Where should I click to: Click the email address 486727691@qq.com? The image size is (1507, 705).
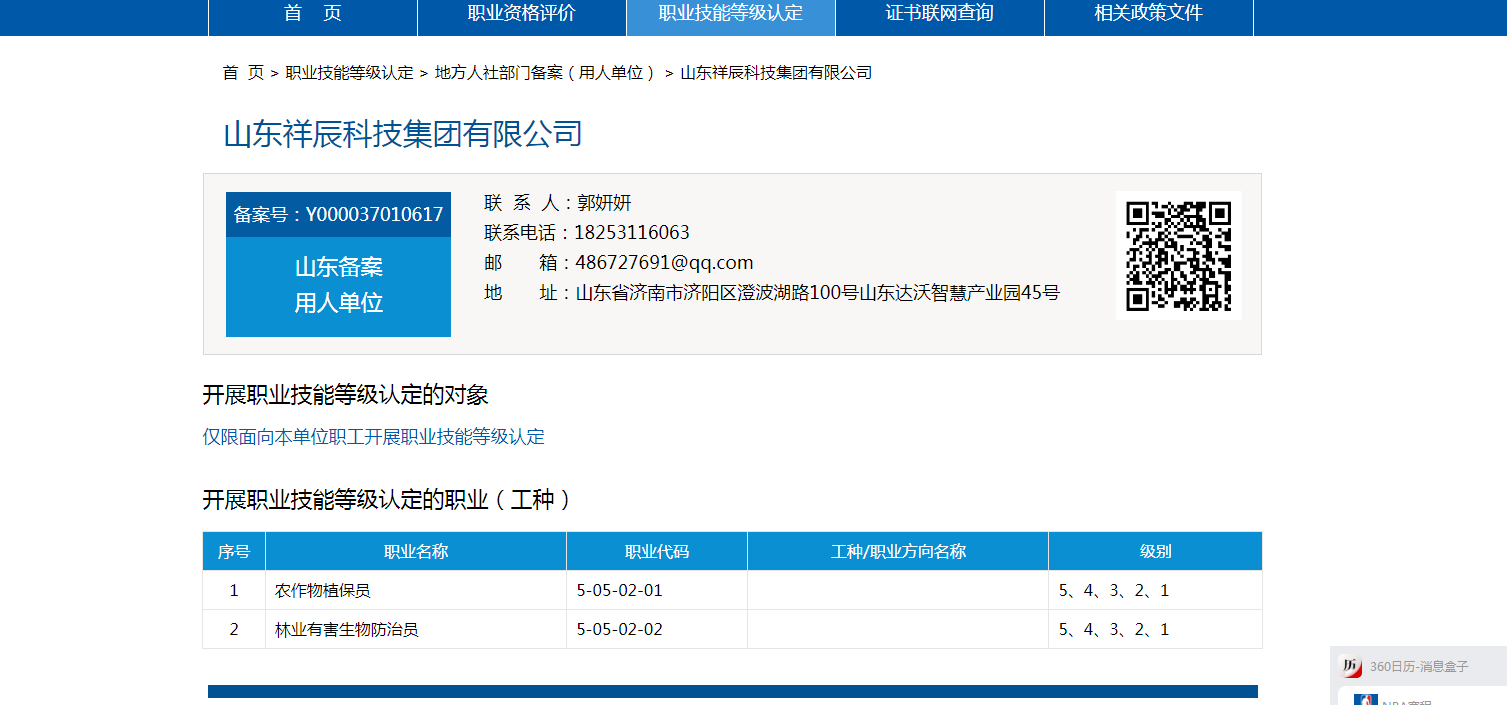pyautogui.click(x=664, y=263)
